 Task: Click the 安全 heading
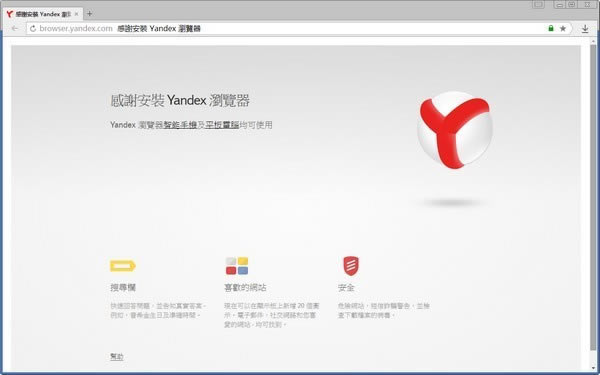tap(346, 287)
